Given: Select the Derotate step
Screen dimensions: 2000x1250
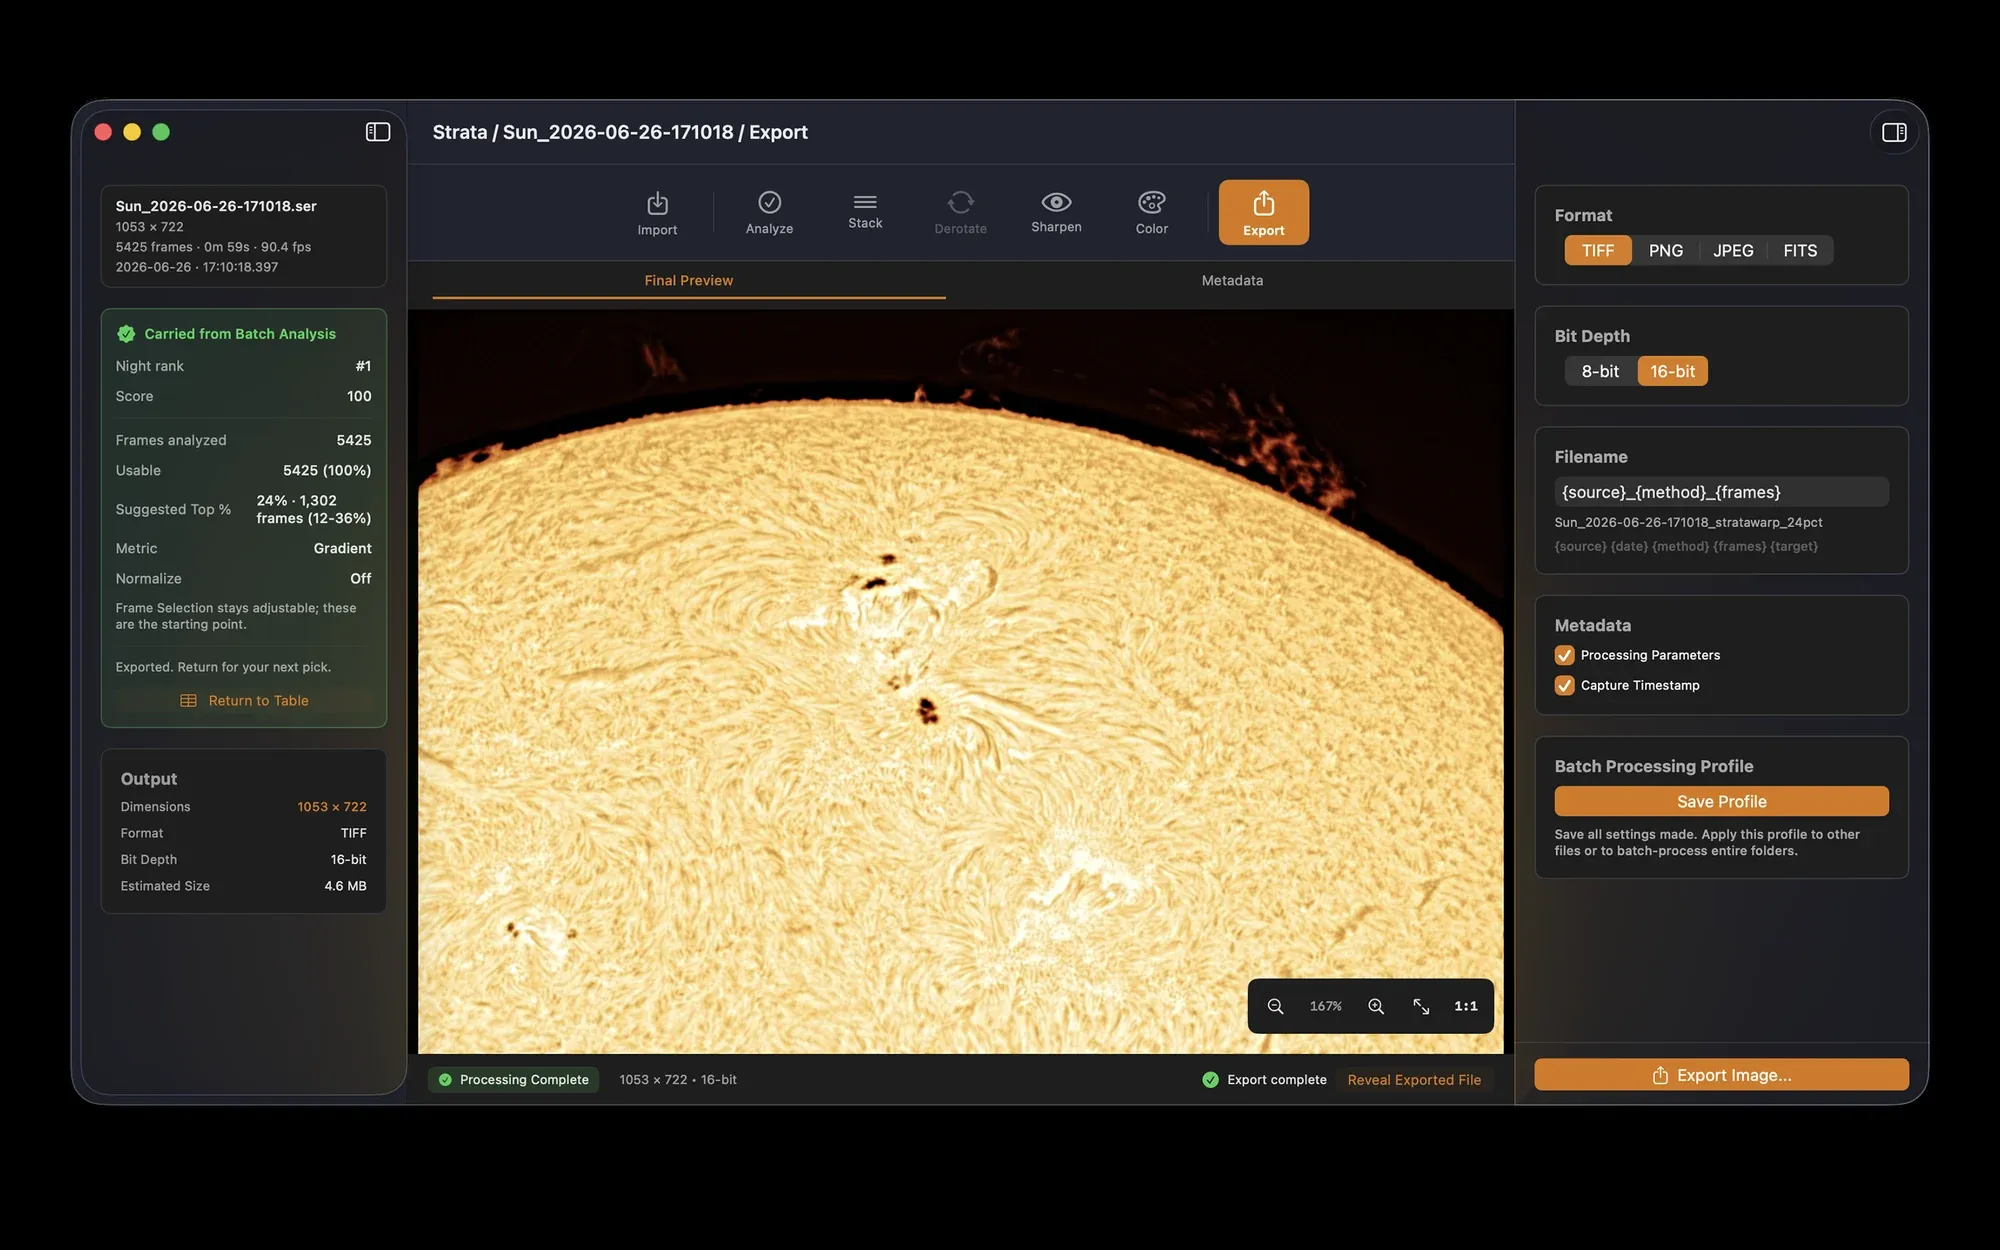Looking at the screenshot, I should pyautogui.click(x=960, y=213).
